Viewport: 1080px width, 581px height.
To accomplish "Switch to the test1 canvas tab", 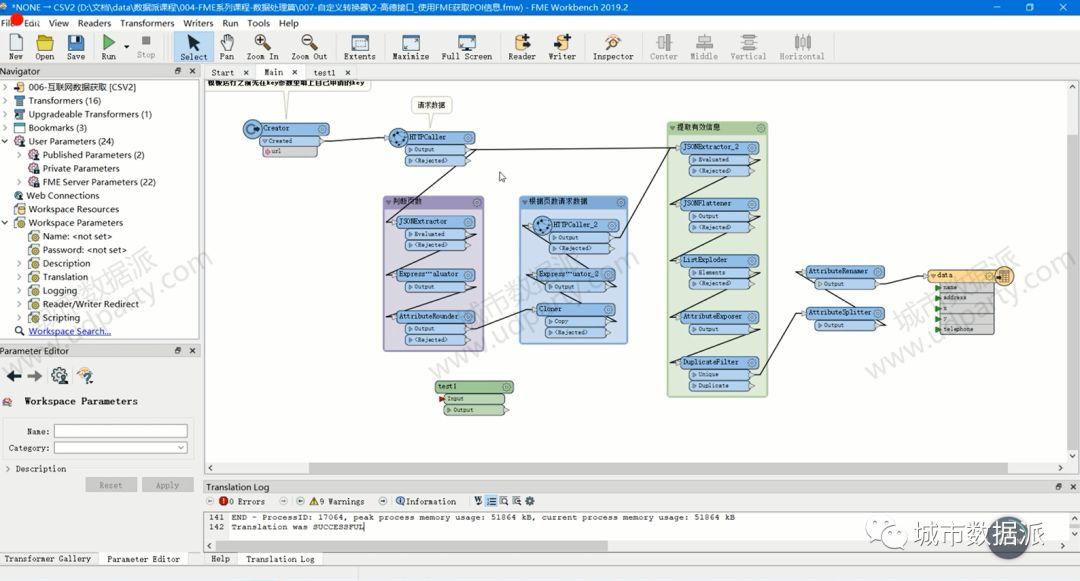I will click(324, 72).
